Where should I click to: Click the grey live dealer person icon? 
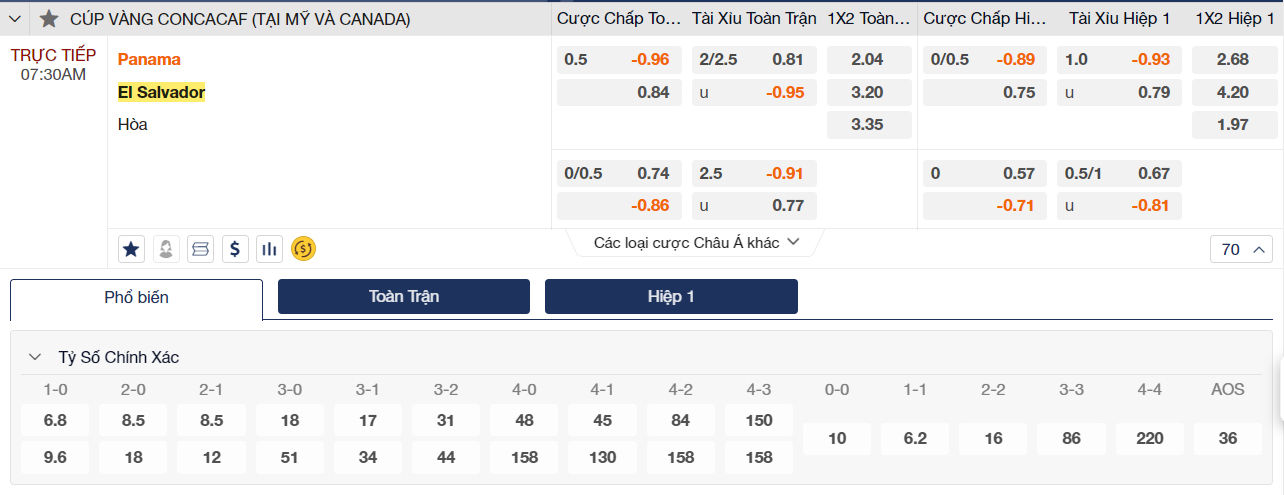(166, 248)
